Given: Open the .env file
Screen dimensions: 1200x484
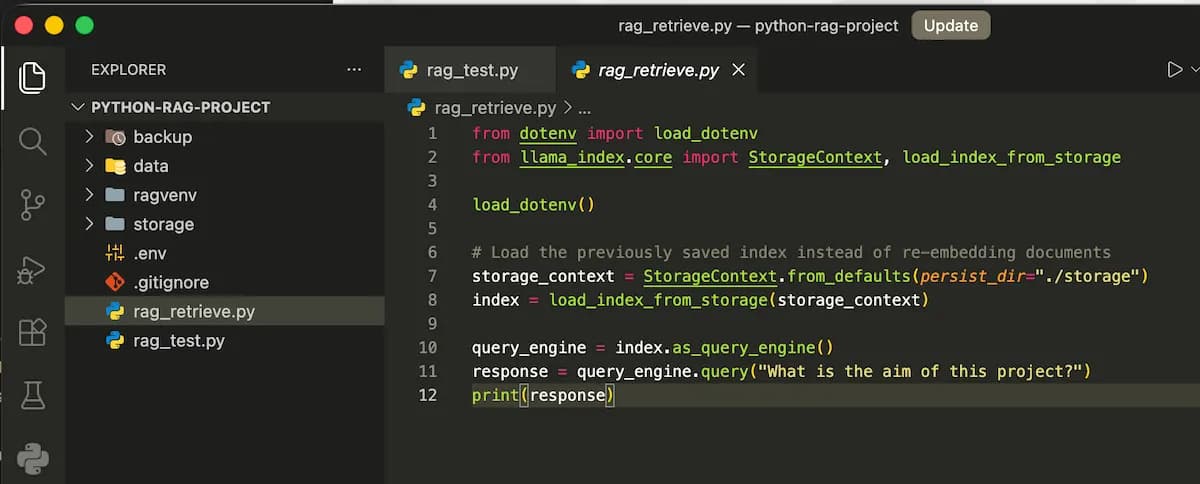Looking at the screenshot, I should 152,253.
